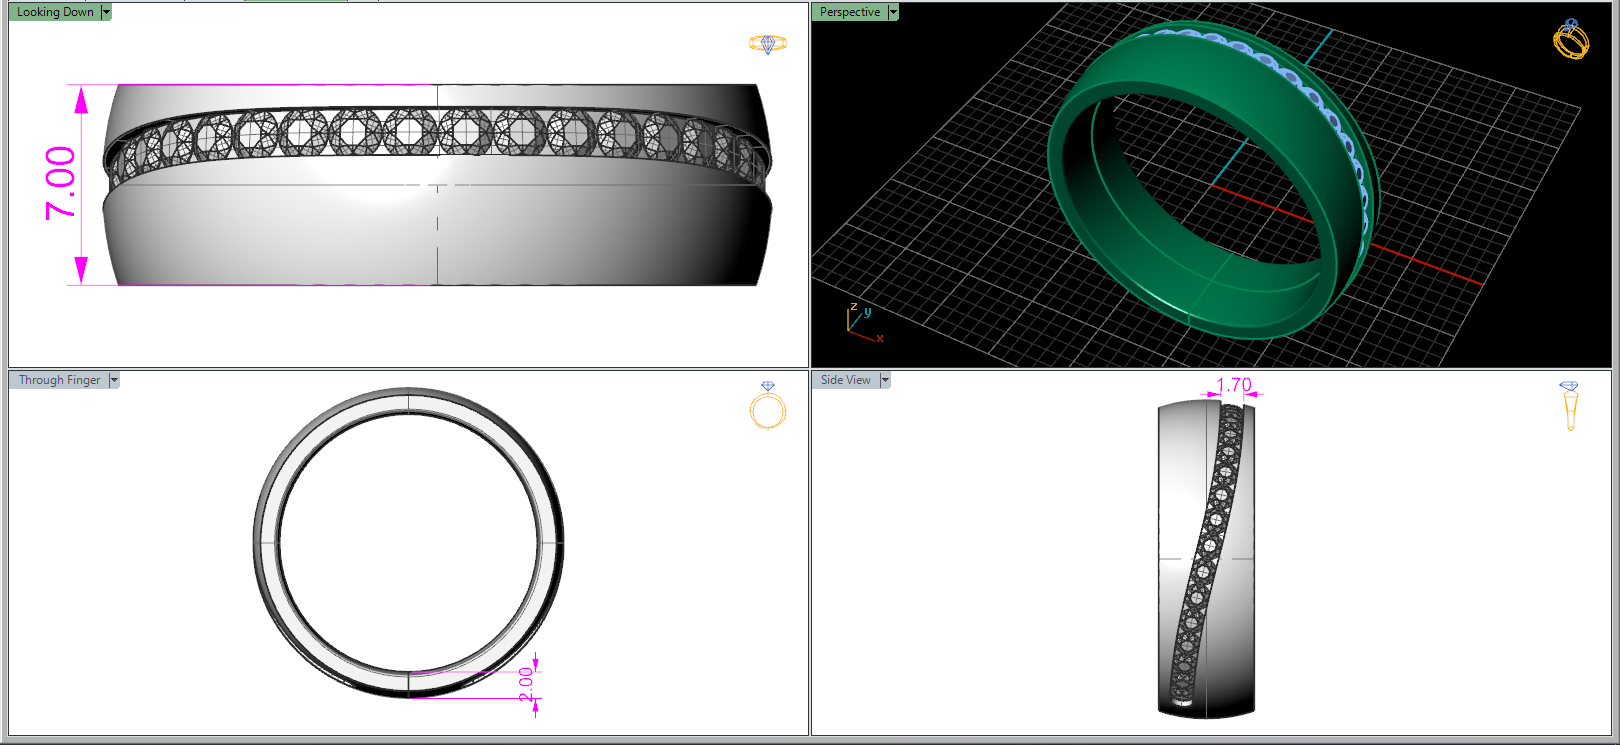Open the Perspective viewport dropdown arrow
Viewport: 1620px width, 745px height.
click(893, 12)
